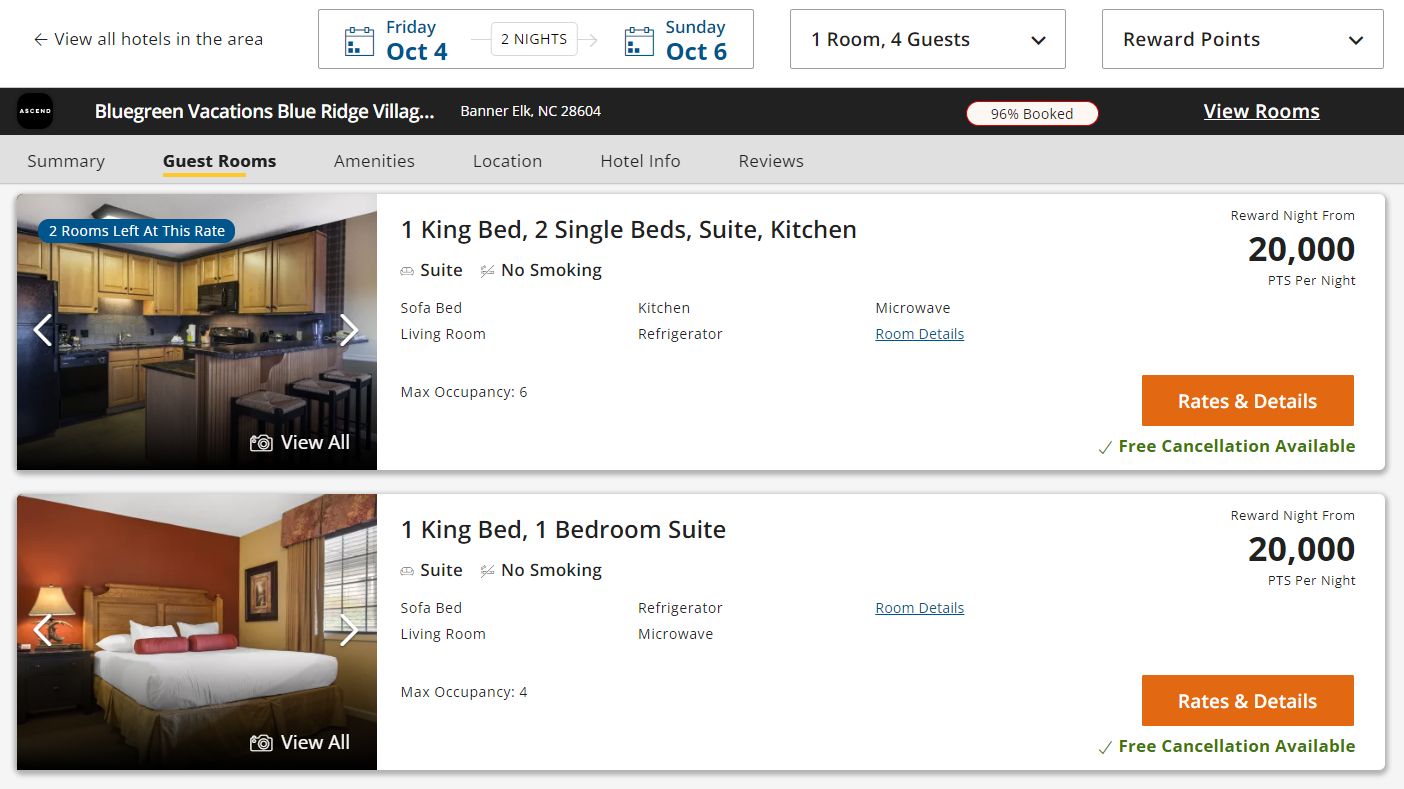Click Rates & Details for the kitchen suite
Viewport: 1404px width, 789px height.
1247,400
